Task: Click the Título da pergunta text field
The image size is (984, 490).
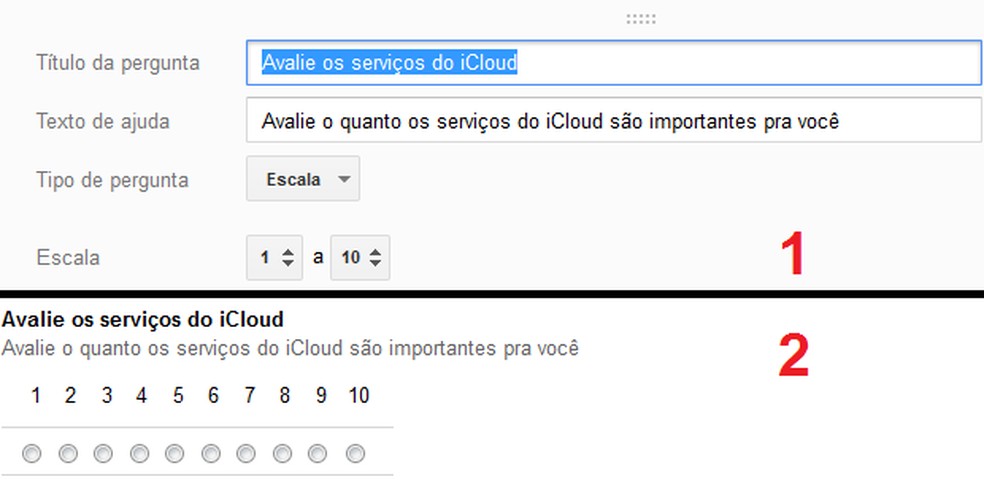Action: [x=613, y=63]
